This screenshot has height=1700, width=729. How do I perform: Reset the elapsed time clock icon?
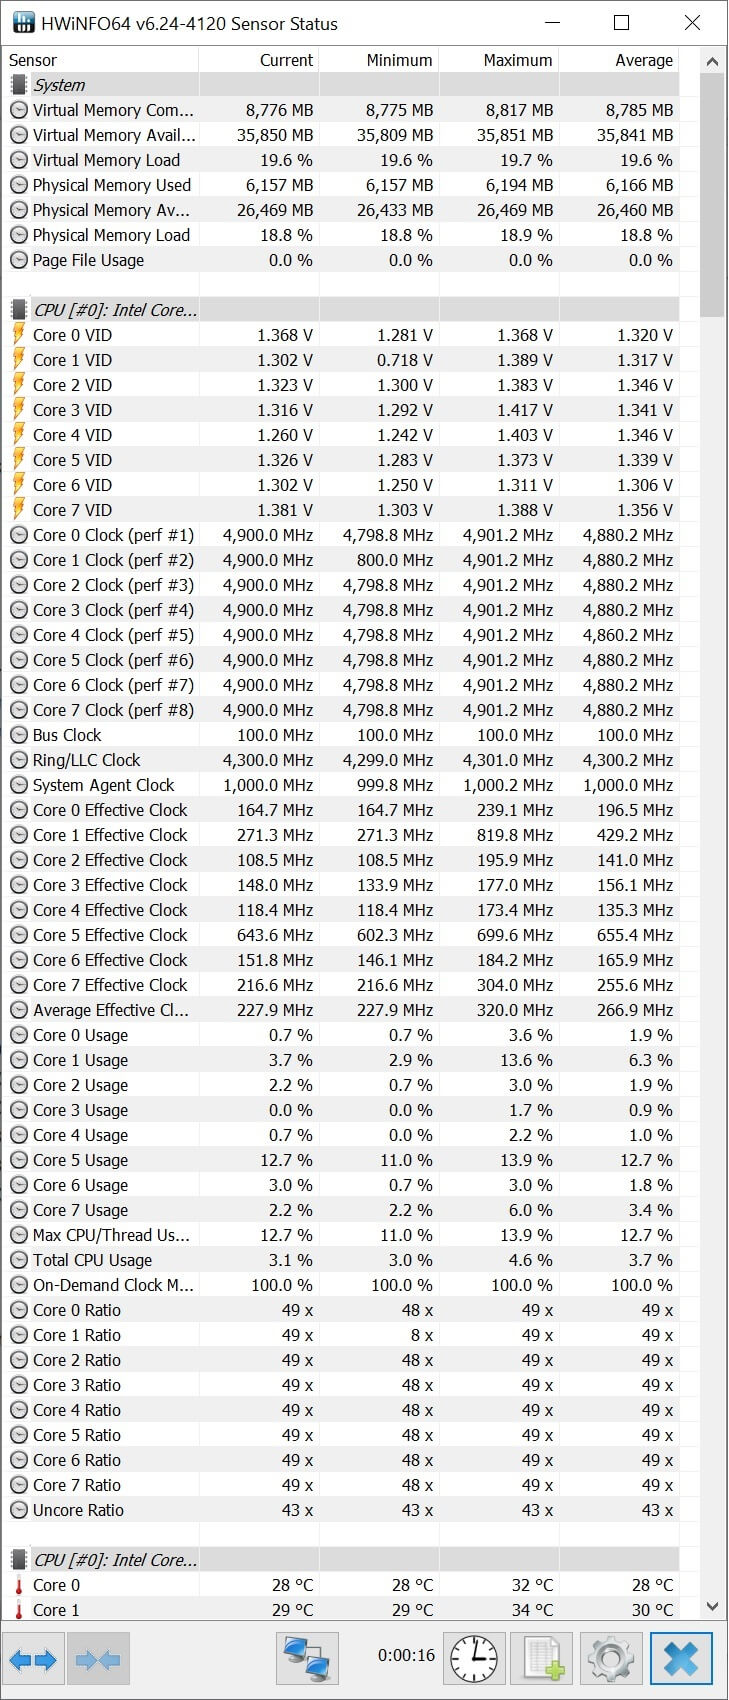tap(472, 1660)
